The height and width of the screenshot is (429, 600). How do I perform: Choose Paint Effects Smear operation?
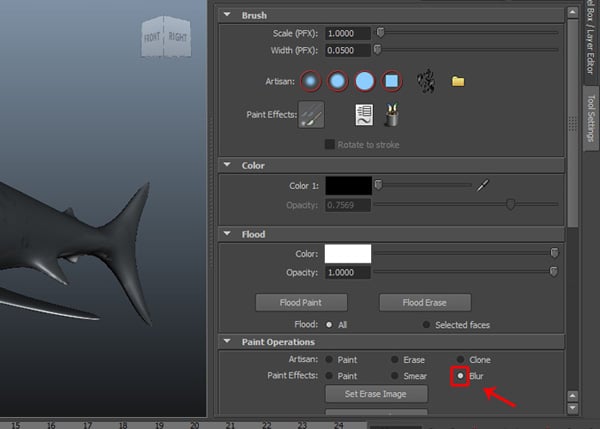tap(395, 376)
